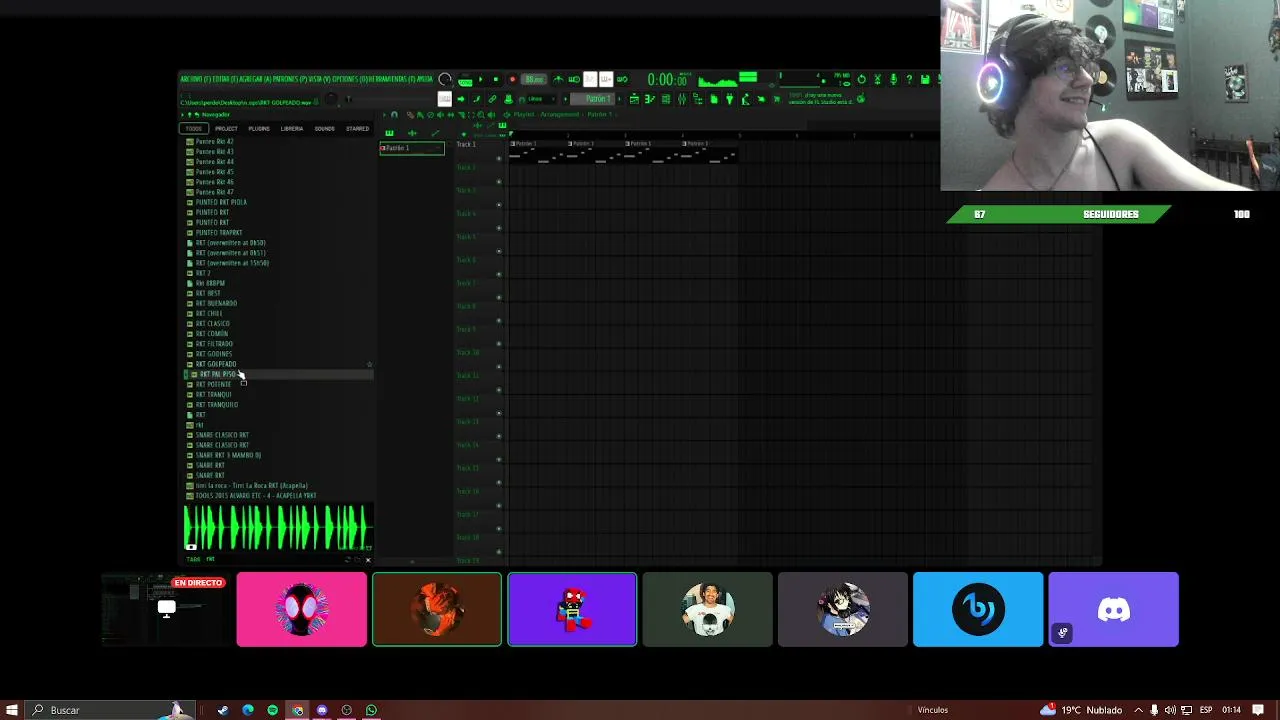Mute Track 2 using its dot
Viewport: 1280px width, 720px height.
pyautogui.click(x=499, y=181)
